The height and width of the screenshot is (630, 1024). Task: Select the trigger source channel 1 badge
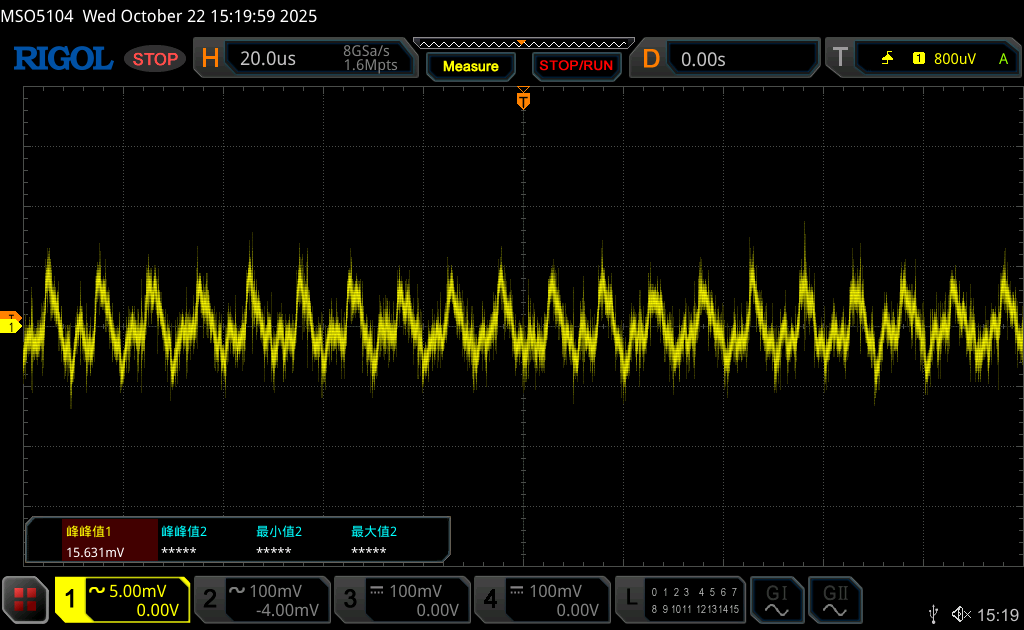click(x=918, y=58)
